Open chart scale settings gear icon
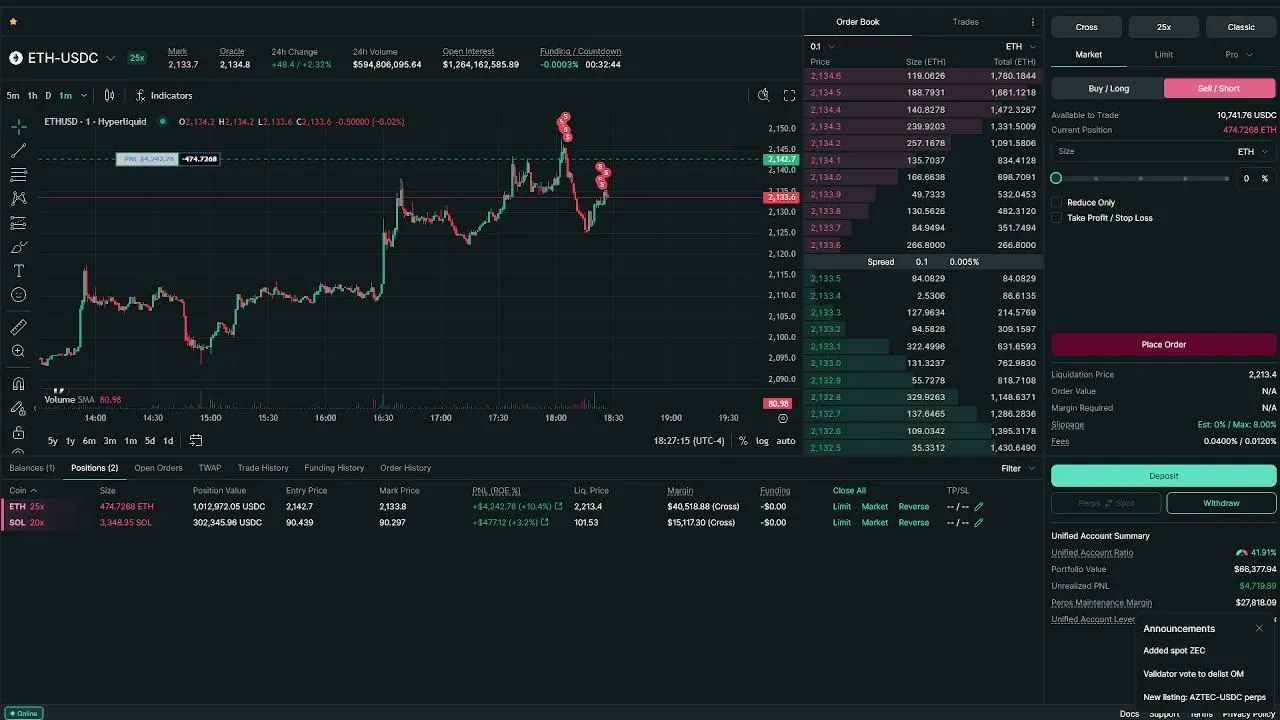This screenshot has height=720, width=1280. tap(783, 418)
